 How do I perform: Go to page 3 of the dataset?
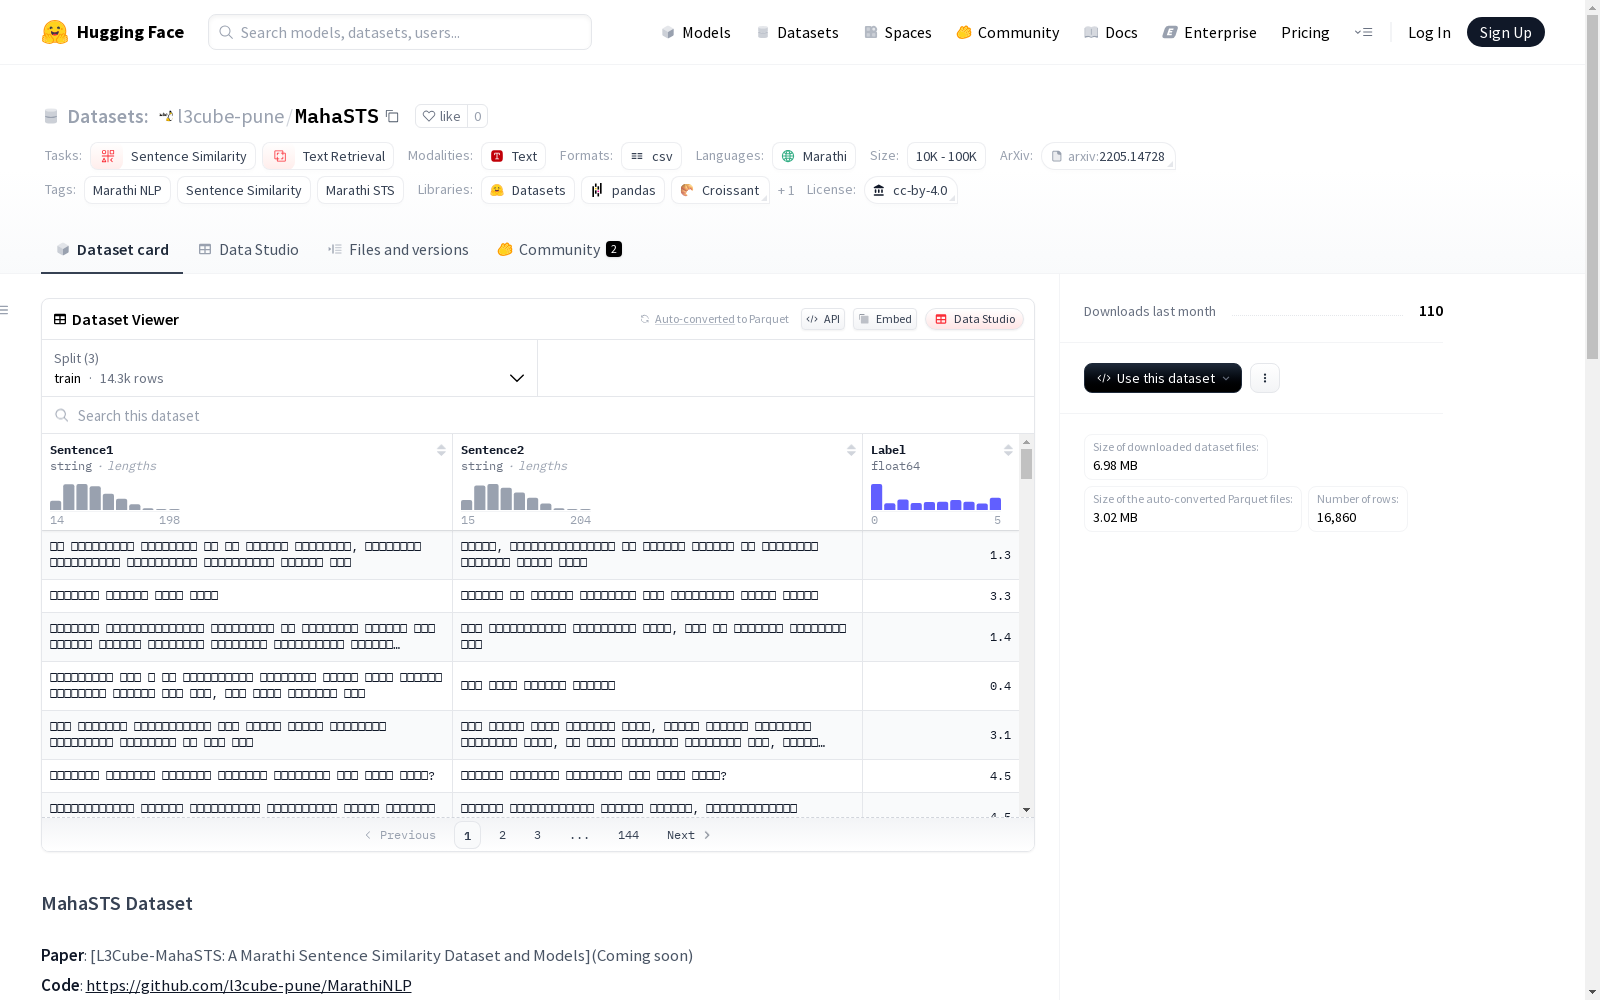[537, 835]
